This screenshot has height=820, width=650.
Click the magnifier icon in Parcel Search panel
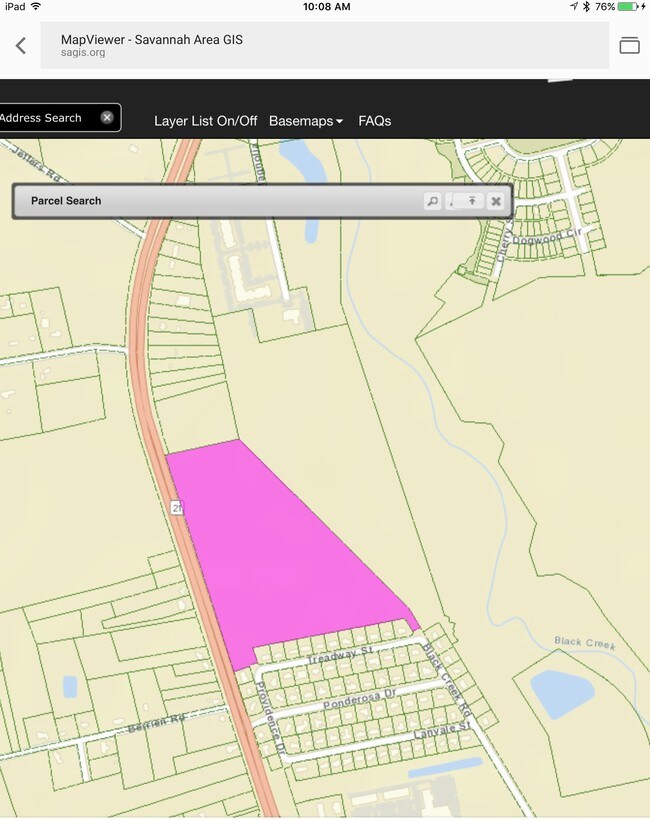tap(432, 201)
